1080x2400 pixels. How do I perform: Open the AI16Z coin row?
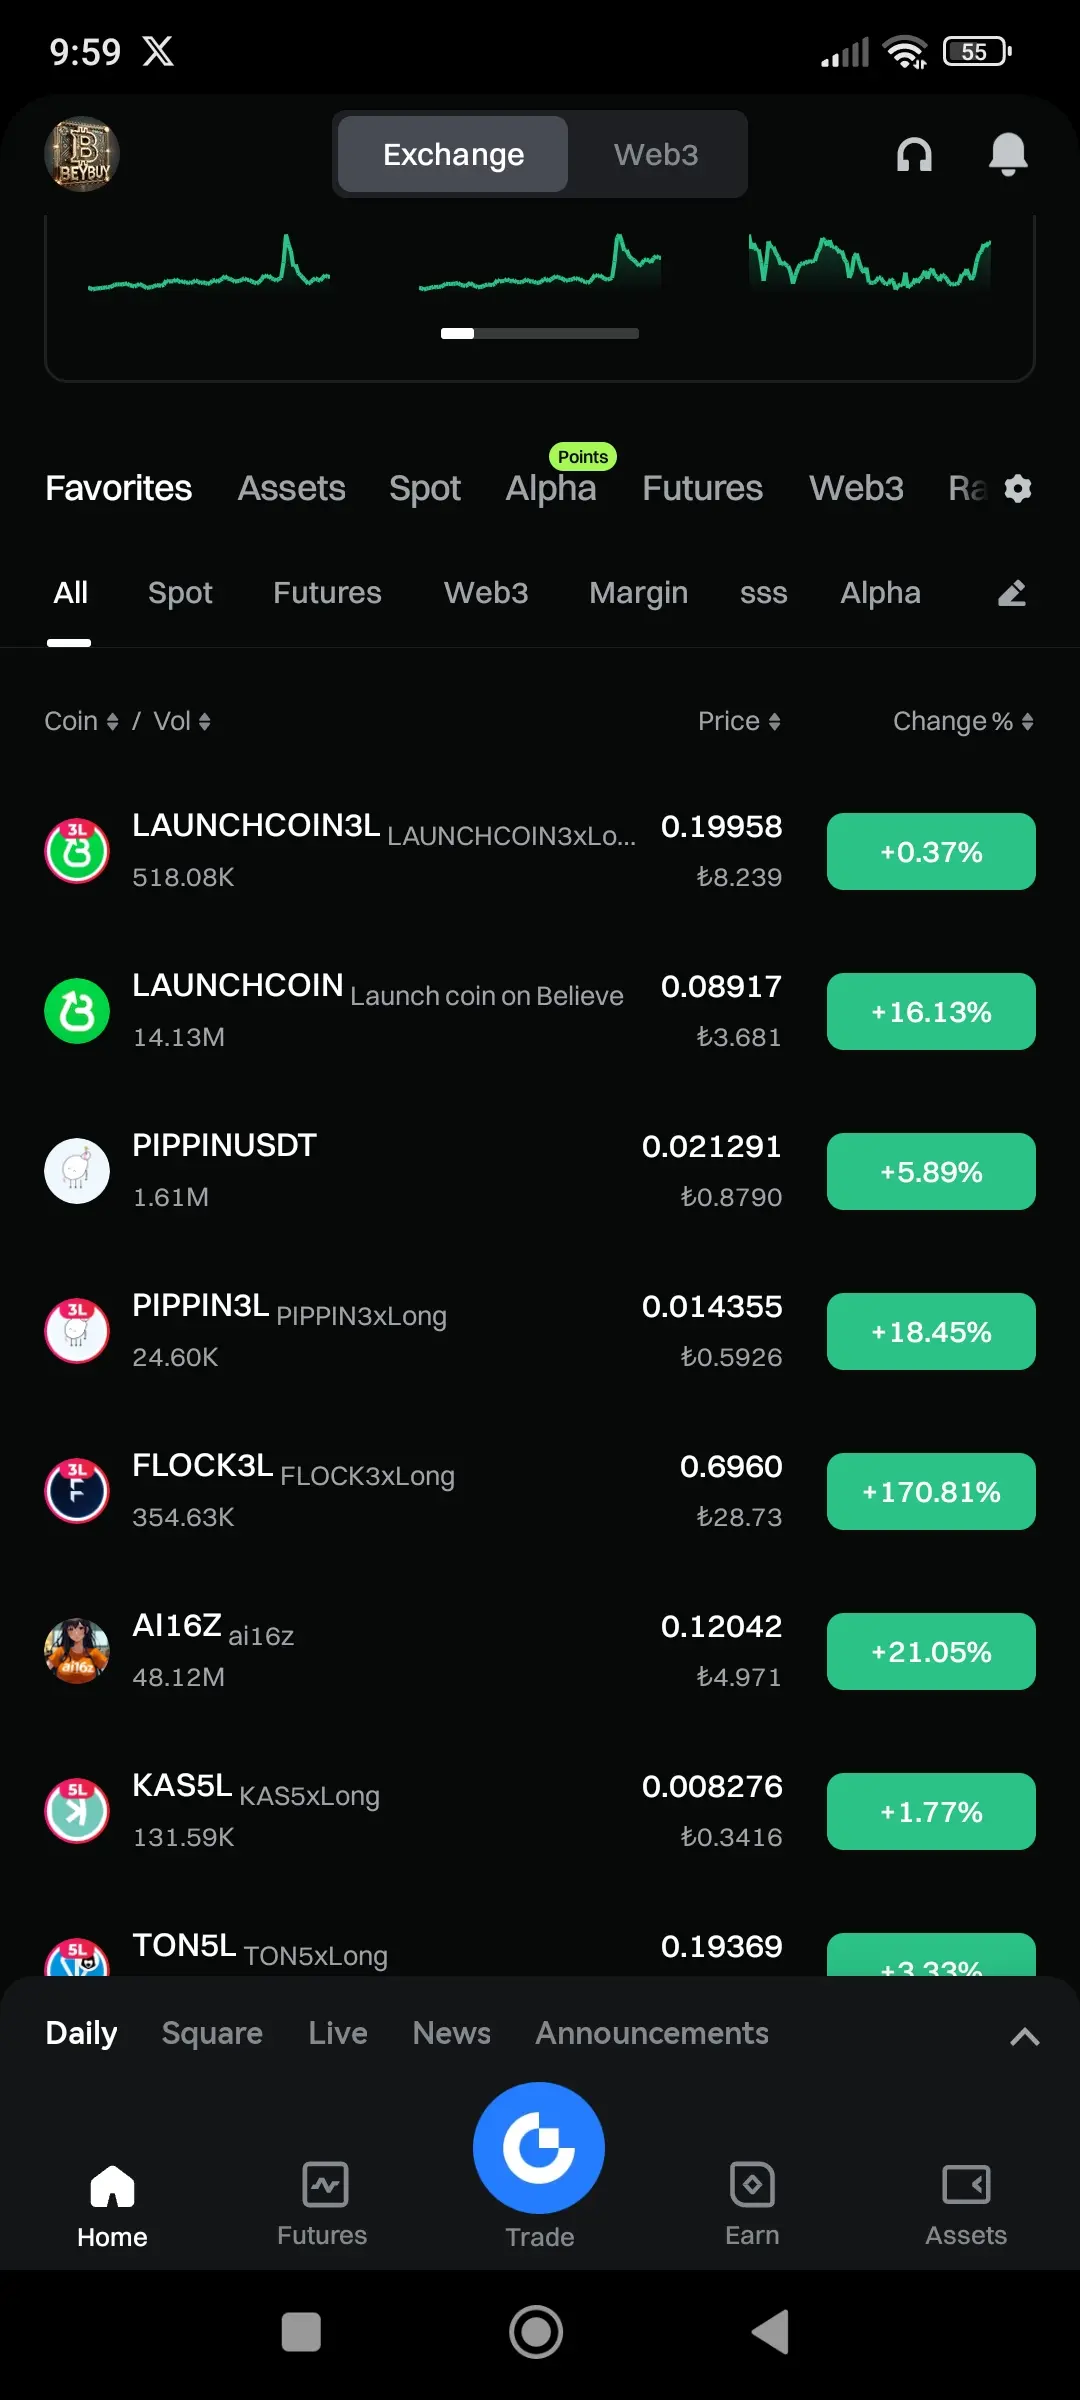(x=540, y=1651)
